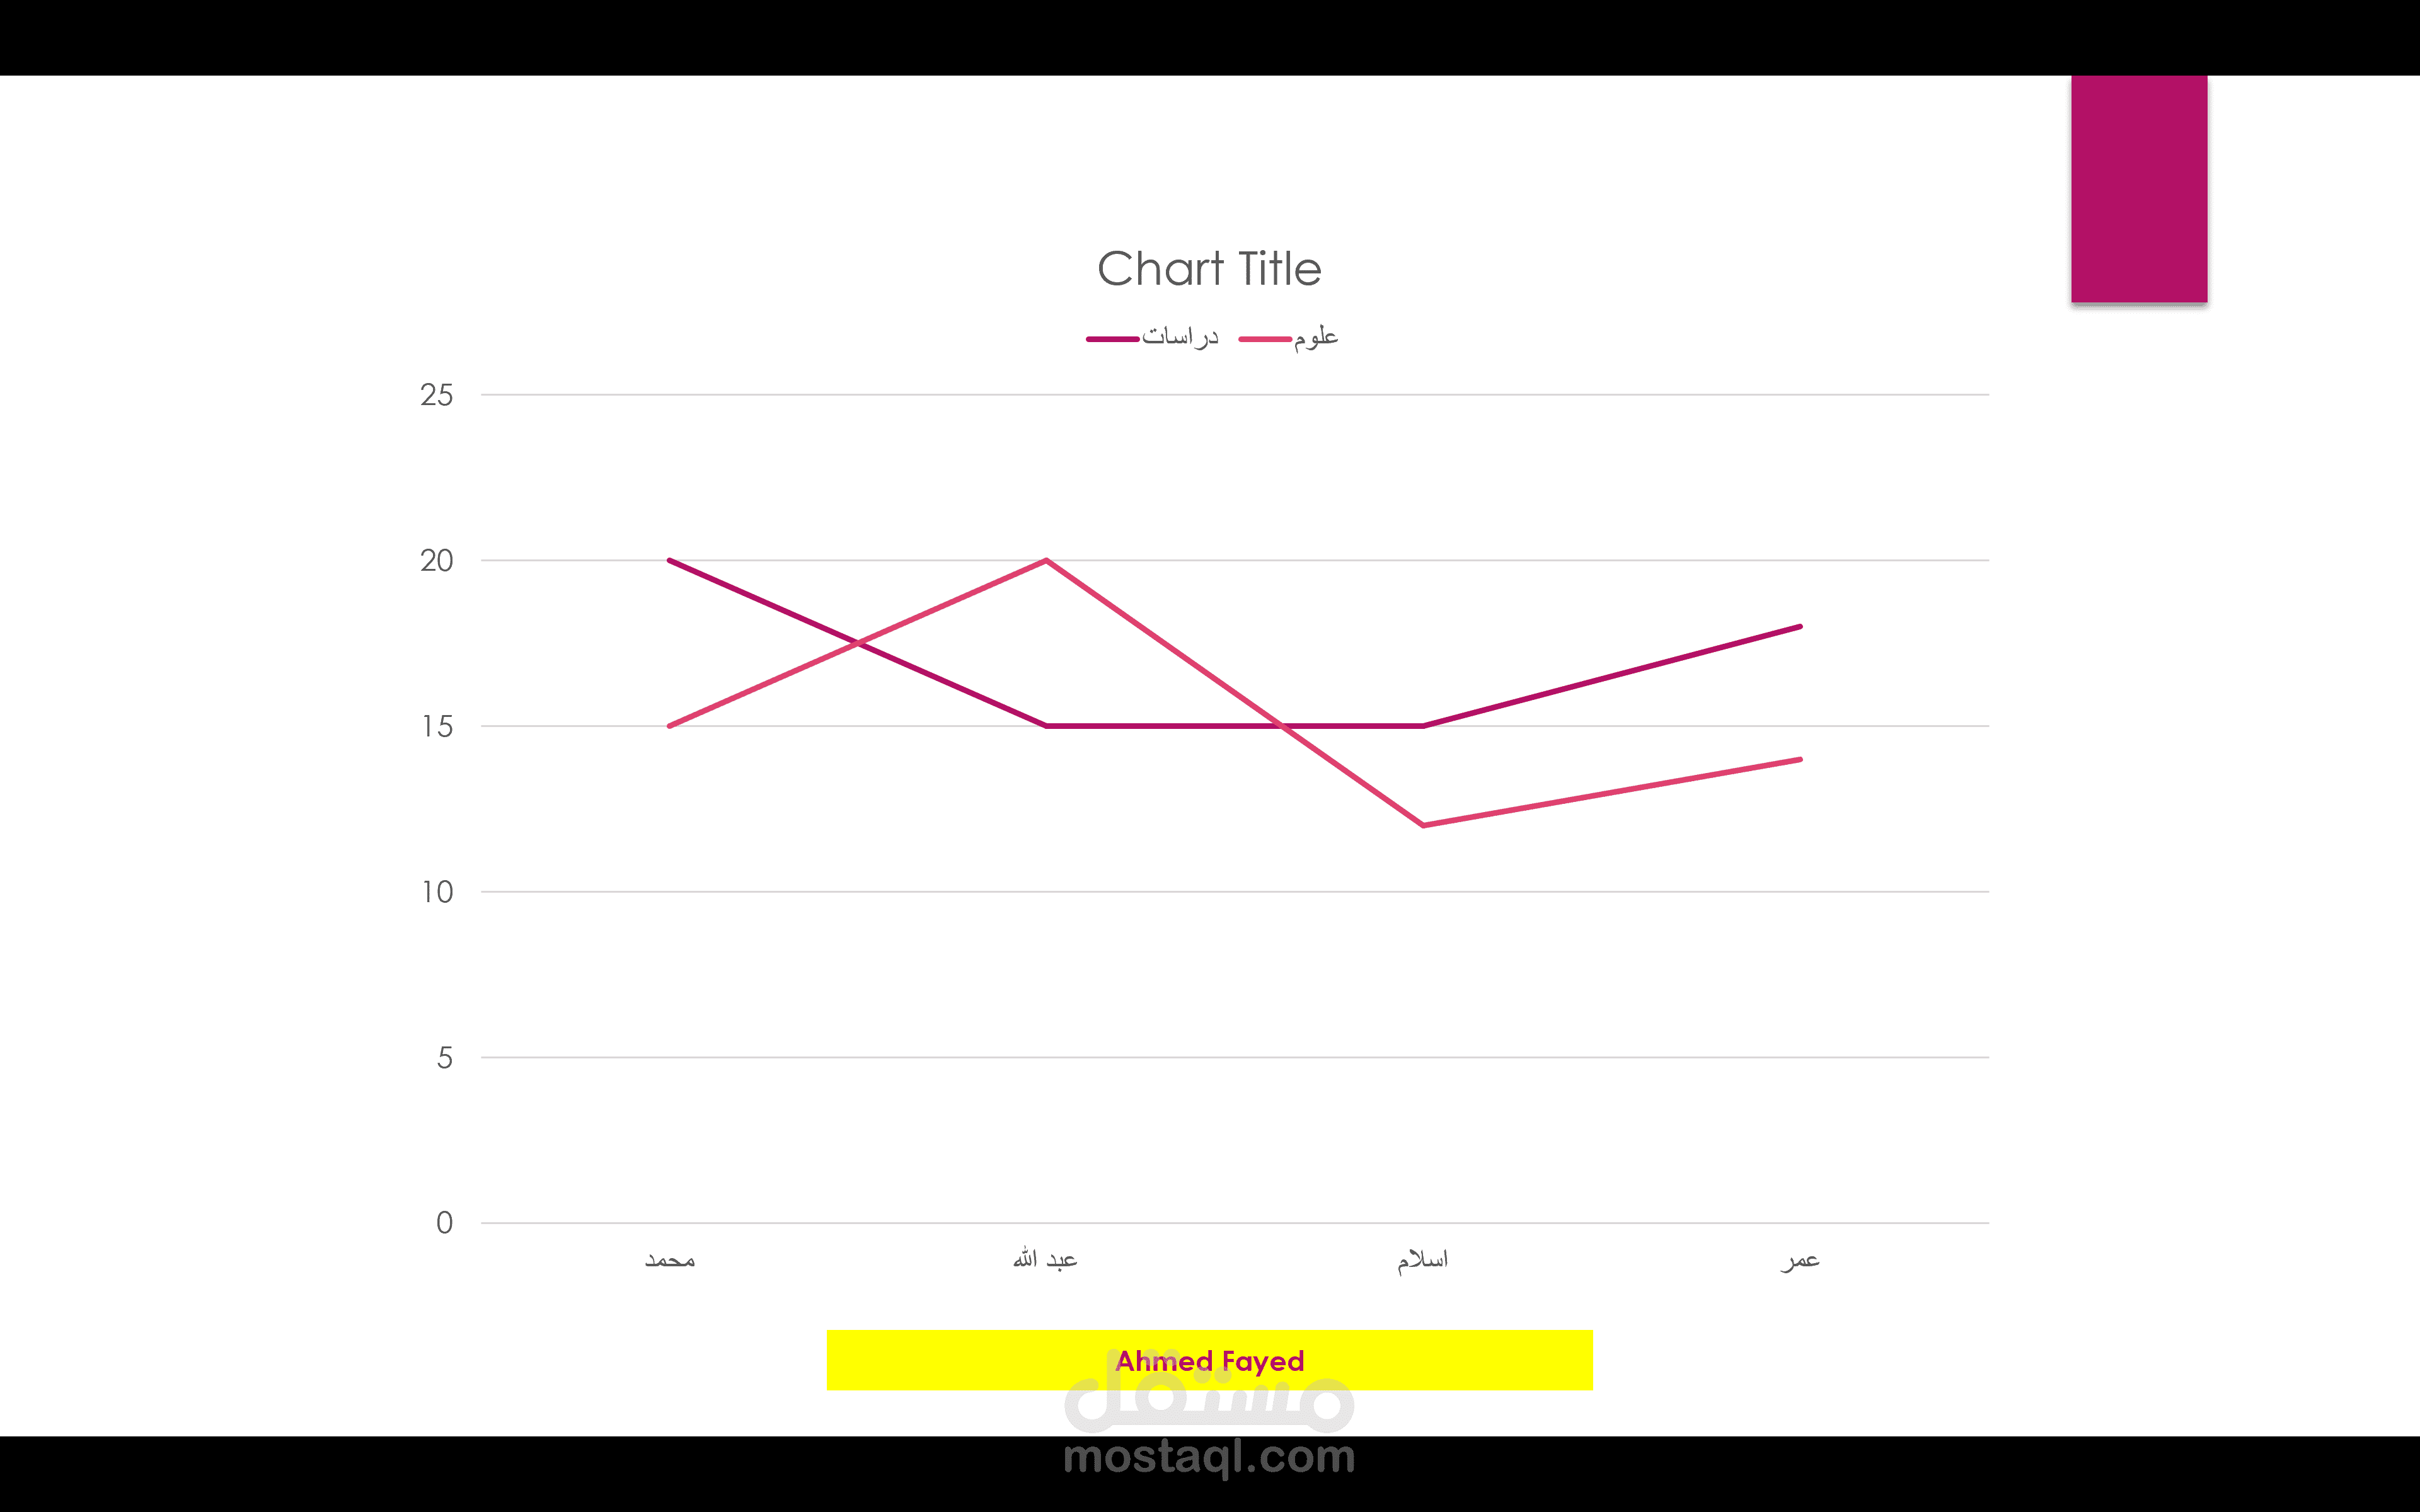Select the دراسات legend entry label
Image resolution: width=2420 pixels, height=1512 pixels.
click(x=1180, y=337)
